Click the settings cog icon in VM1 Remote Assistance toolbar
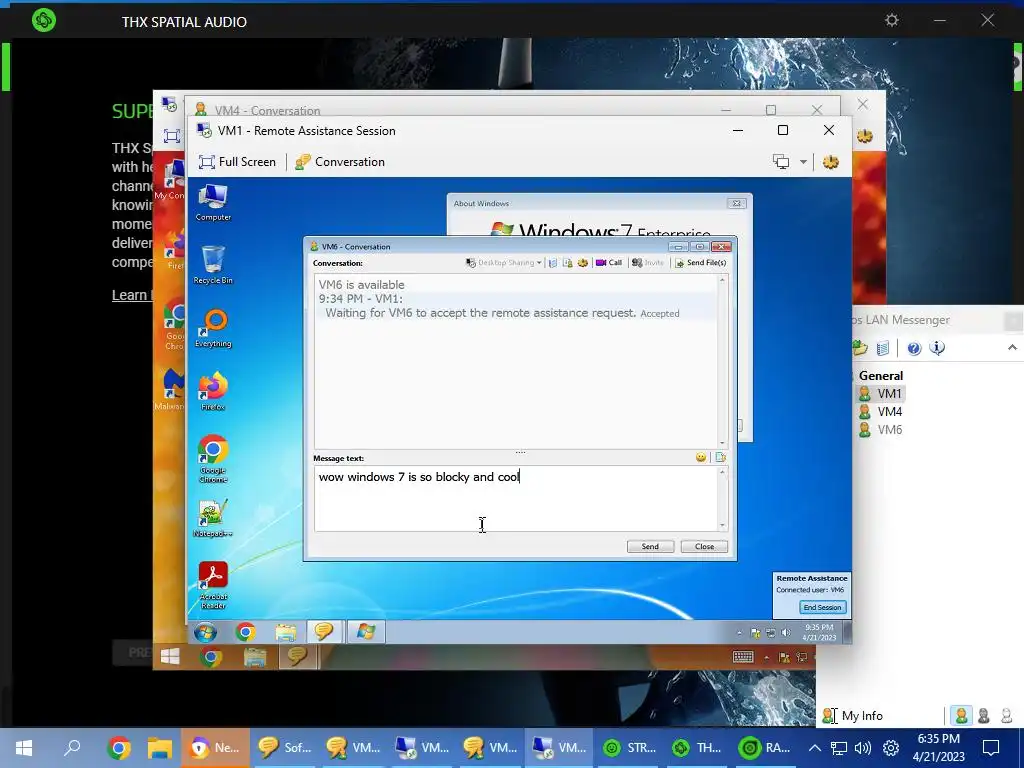This screenshot has width=1024, height=768. [831, 162]
